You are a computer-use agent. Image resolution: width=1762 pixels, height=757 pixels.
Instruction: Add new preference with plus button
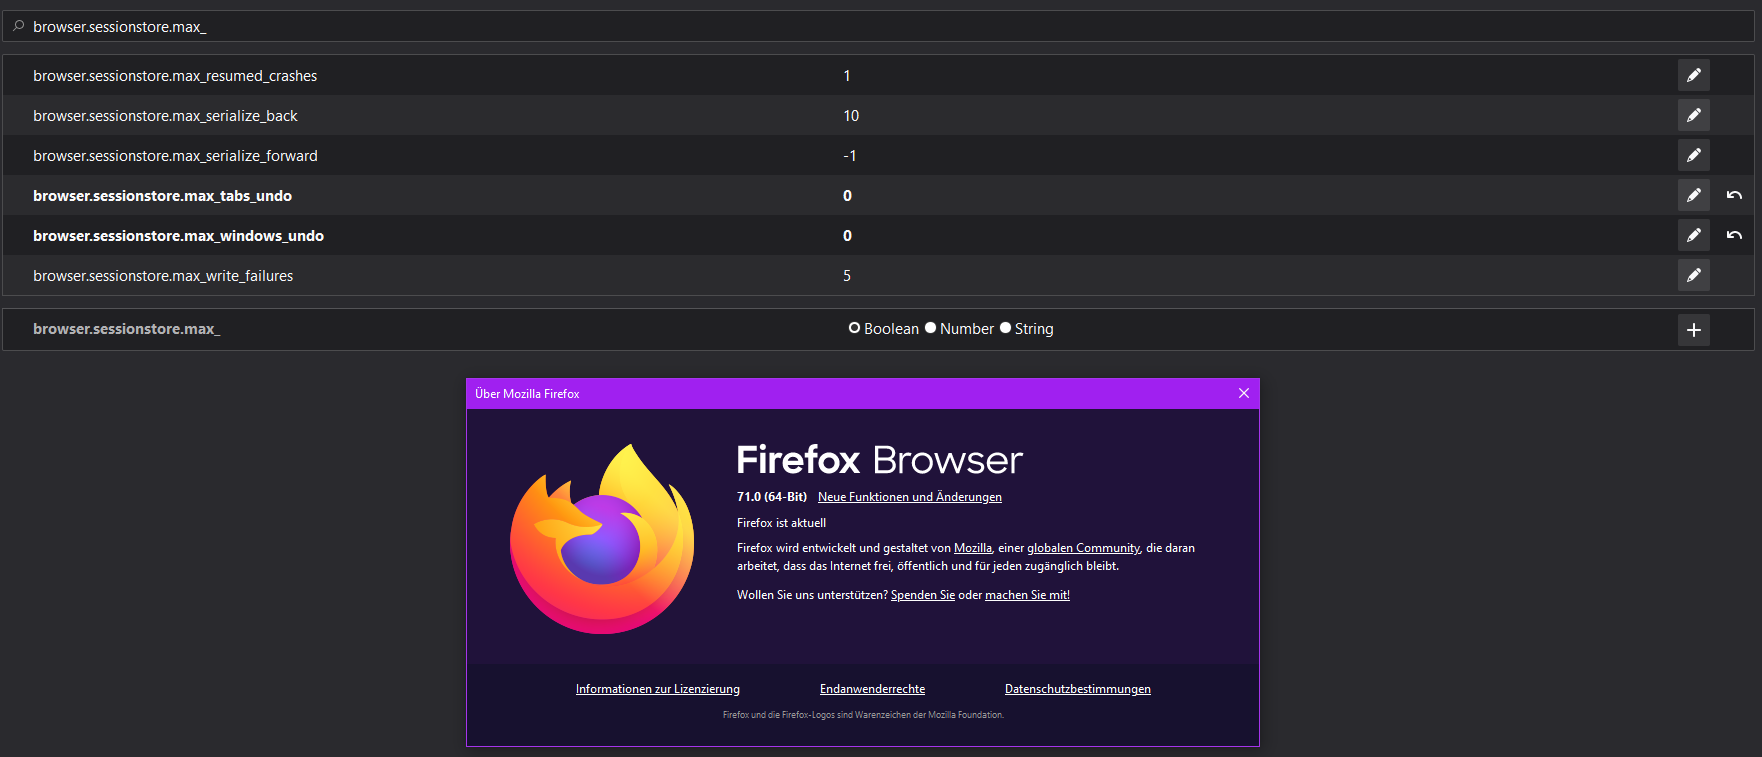tap(1693, 330)
